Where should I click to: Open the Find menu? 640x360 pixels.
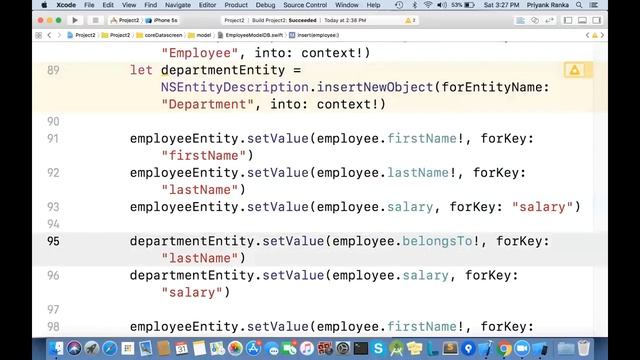(x=150, y=5)
